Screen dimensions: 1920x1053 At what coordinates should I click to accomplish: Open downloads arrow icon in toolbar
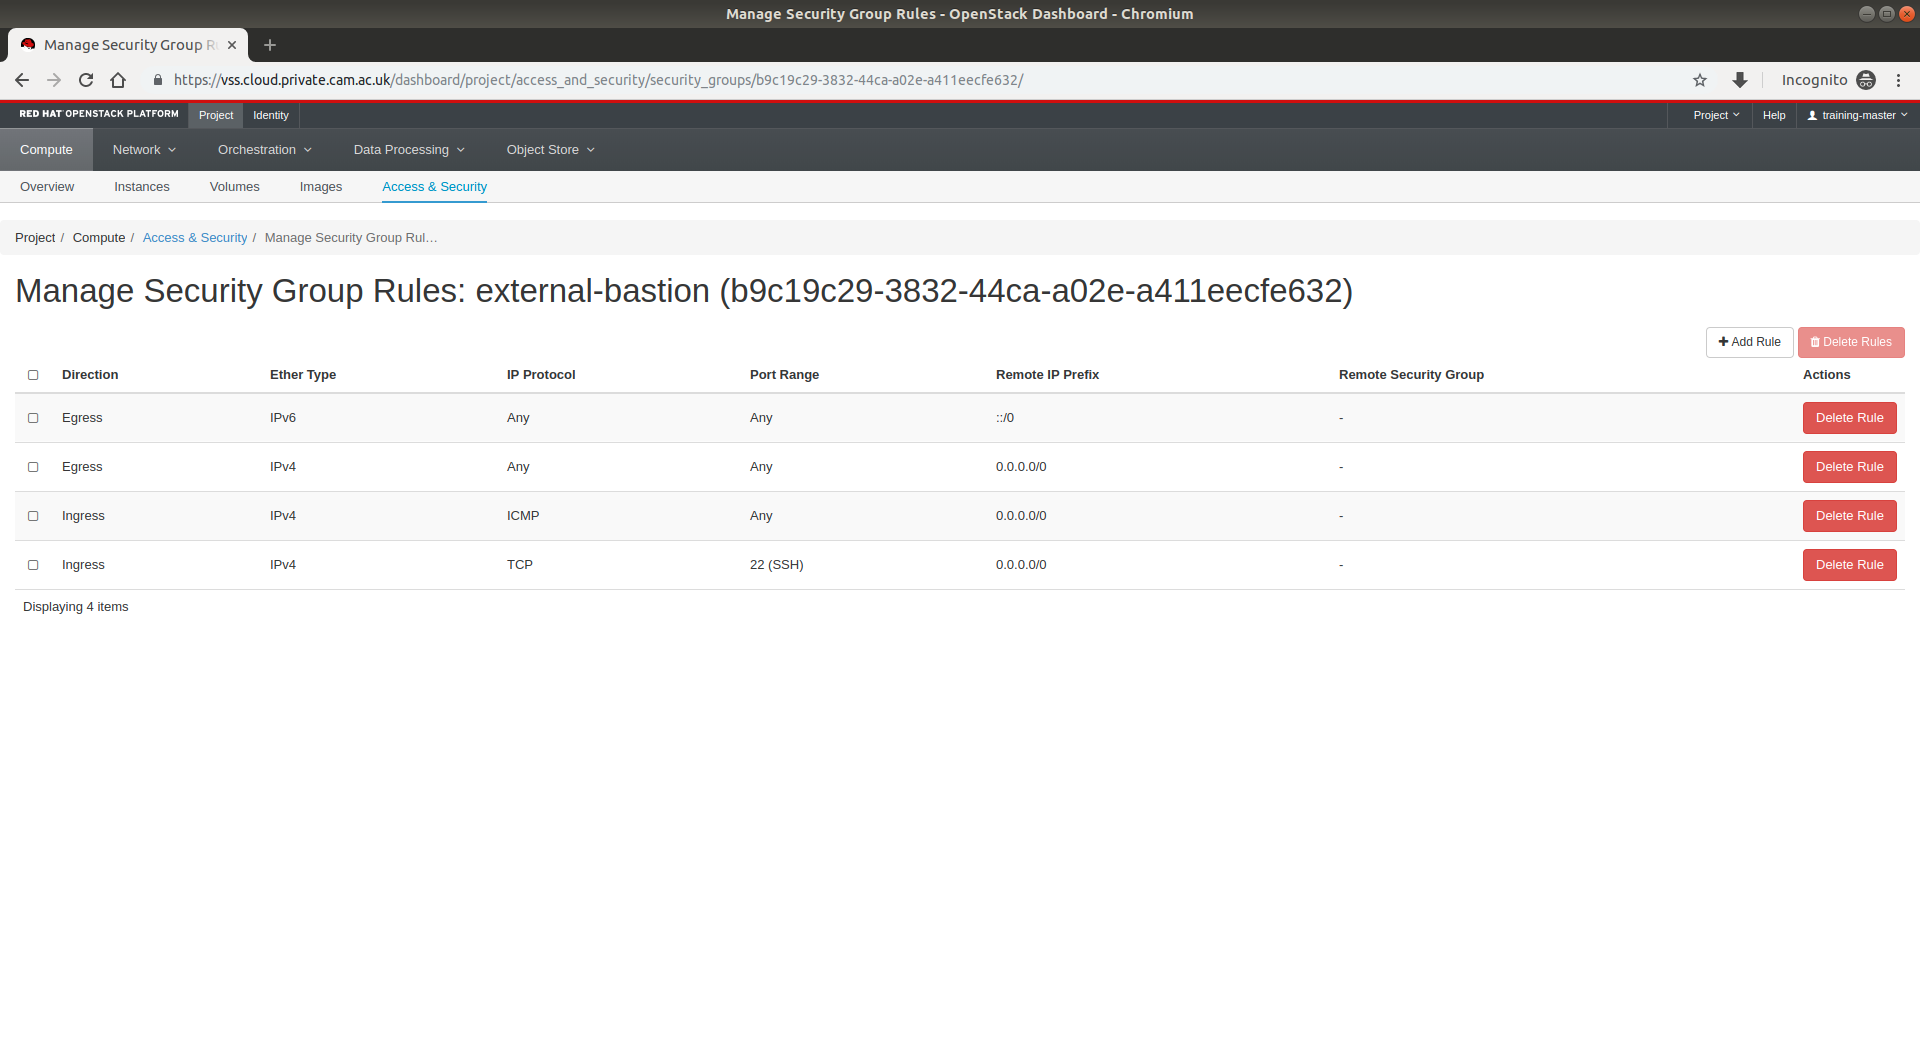coord(1740,80)
